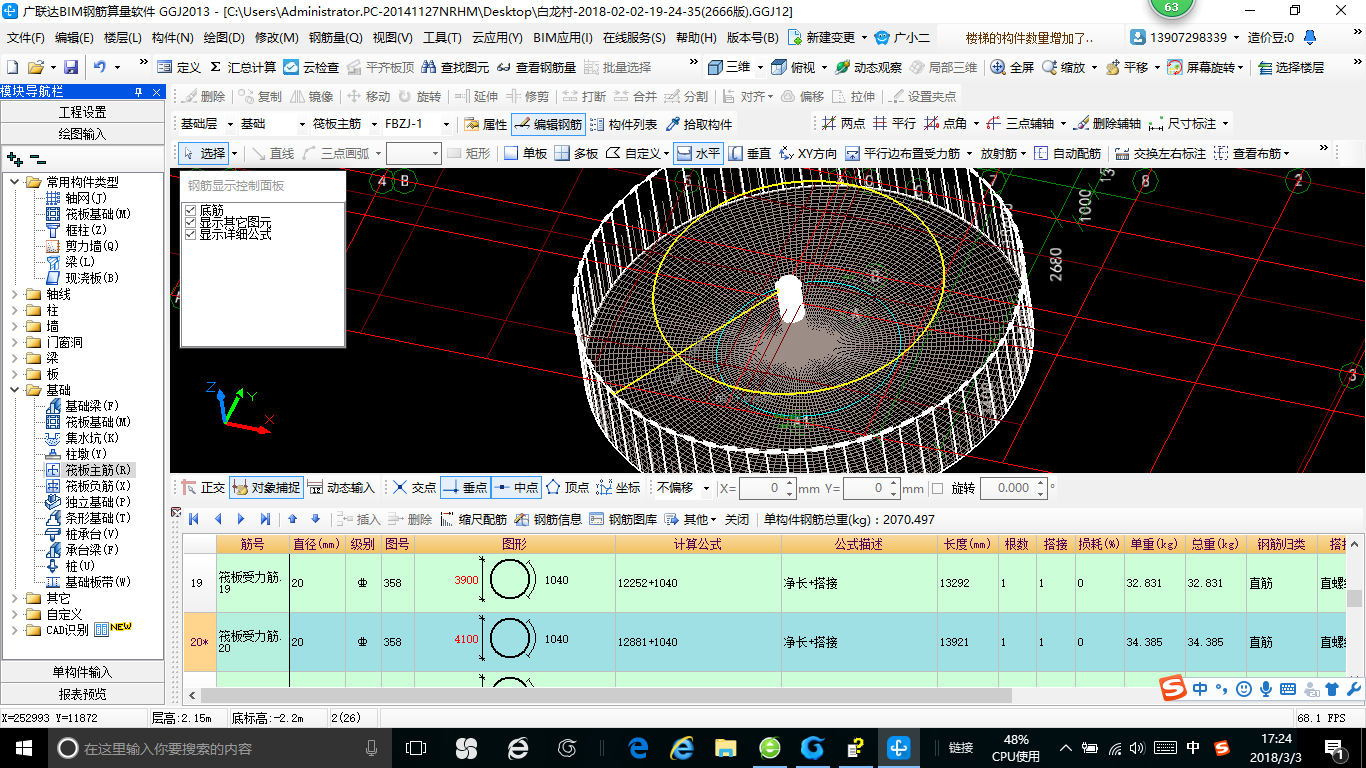This screenshot has height=768, width=1366.
Task: Open 查看钢筋量 rebar quantity view
Action: click(536, 67)
